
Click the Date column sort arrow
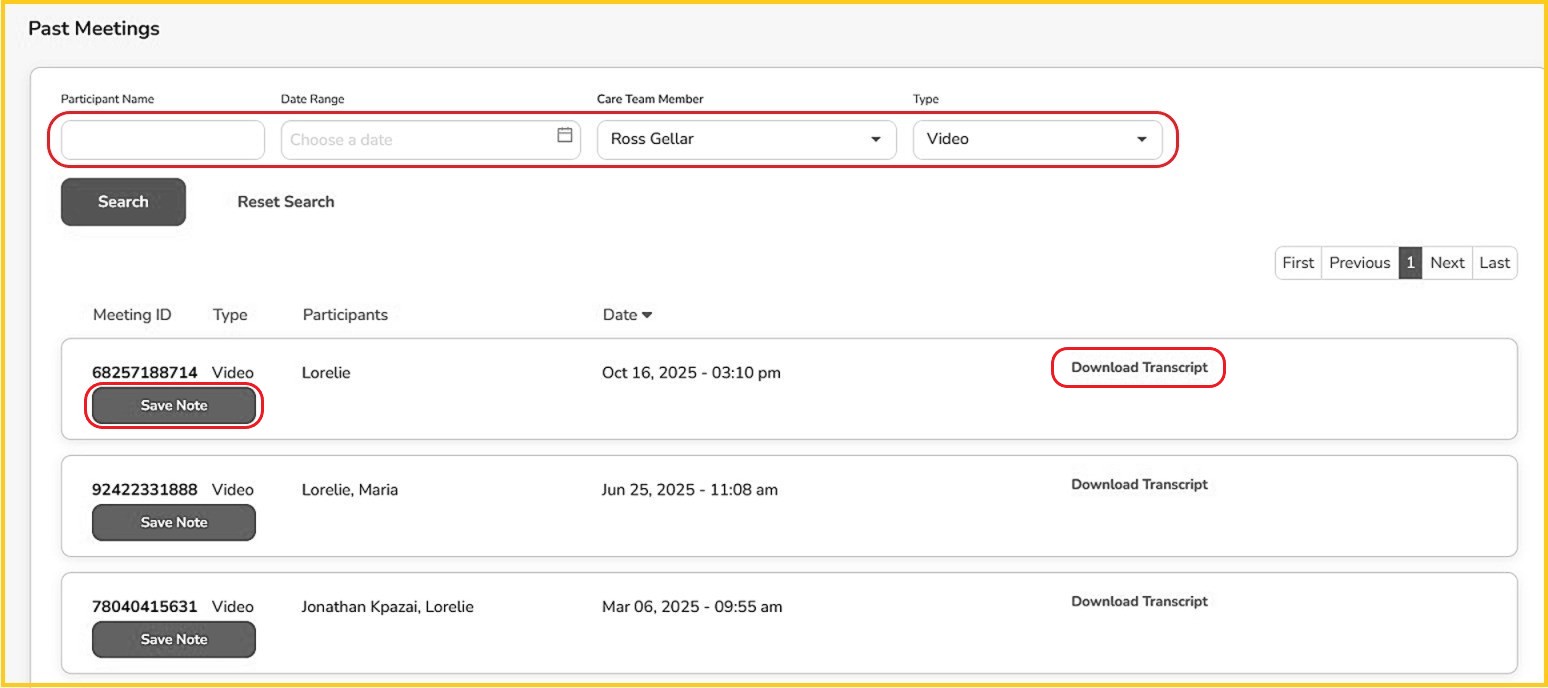[x=647, y=315]
